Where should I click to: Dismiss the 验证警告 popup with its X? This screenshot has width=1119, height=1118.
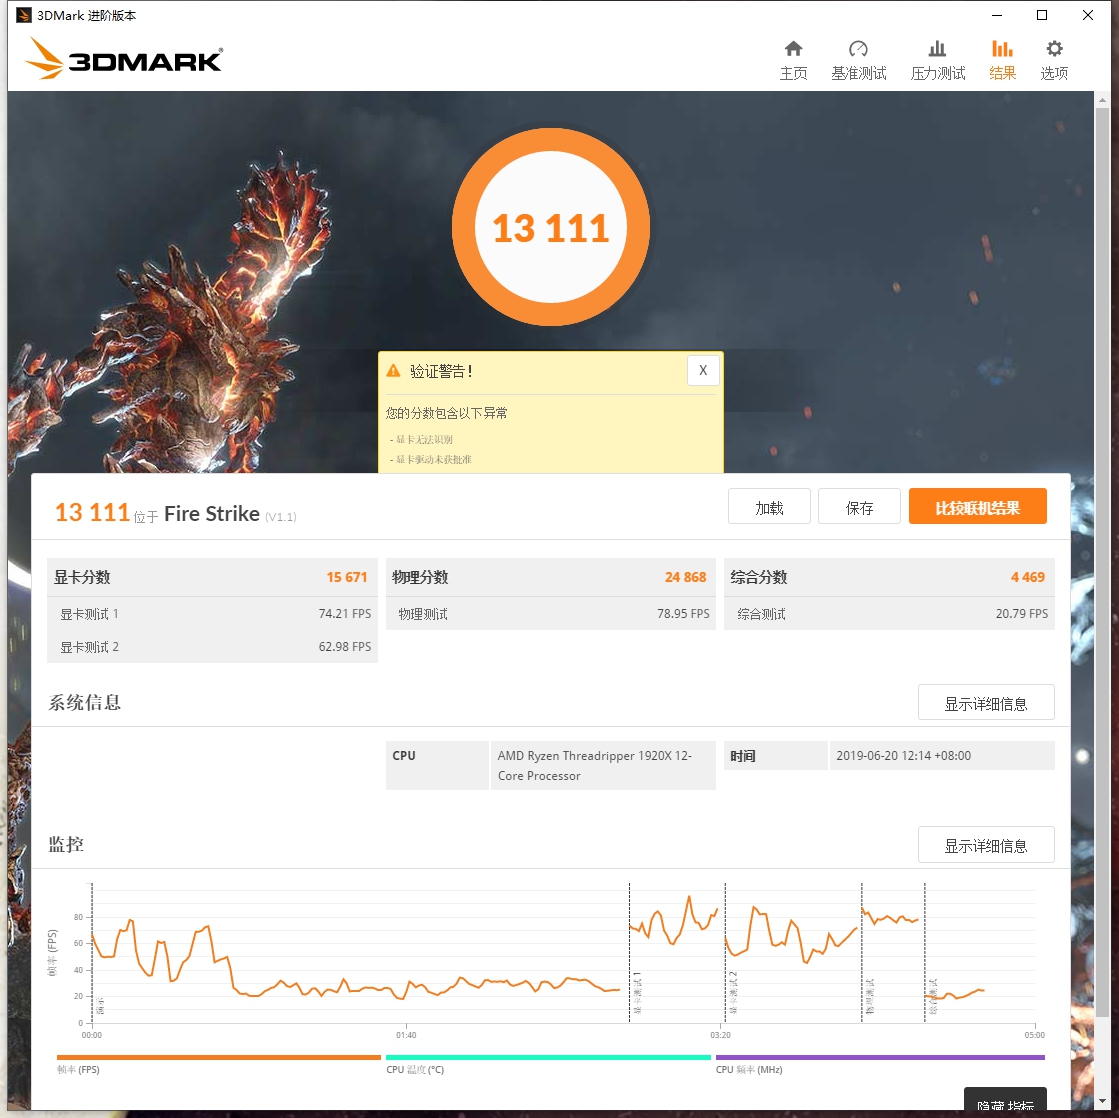click(x=703, y=370)
